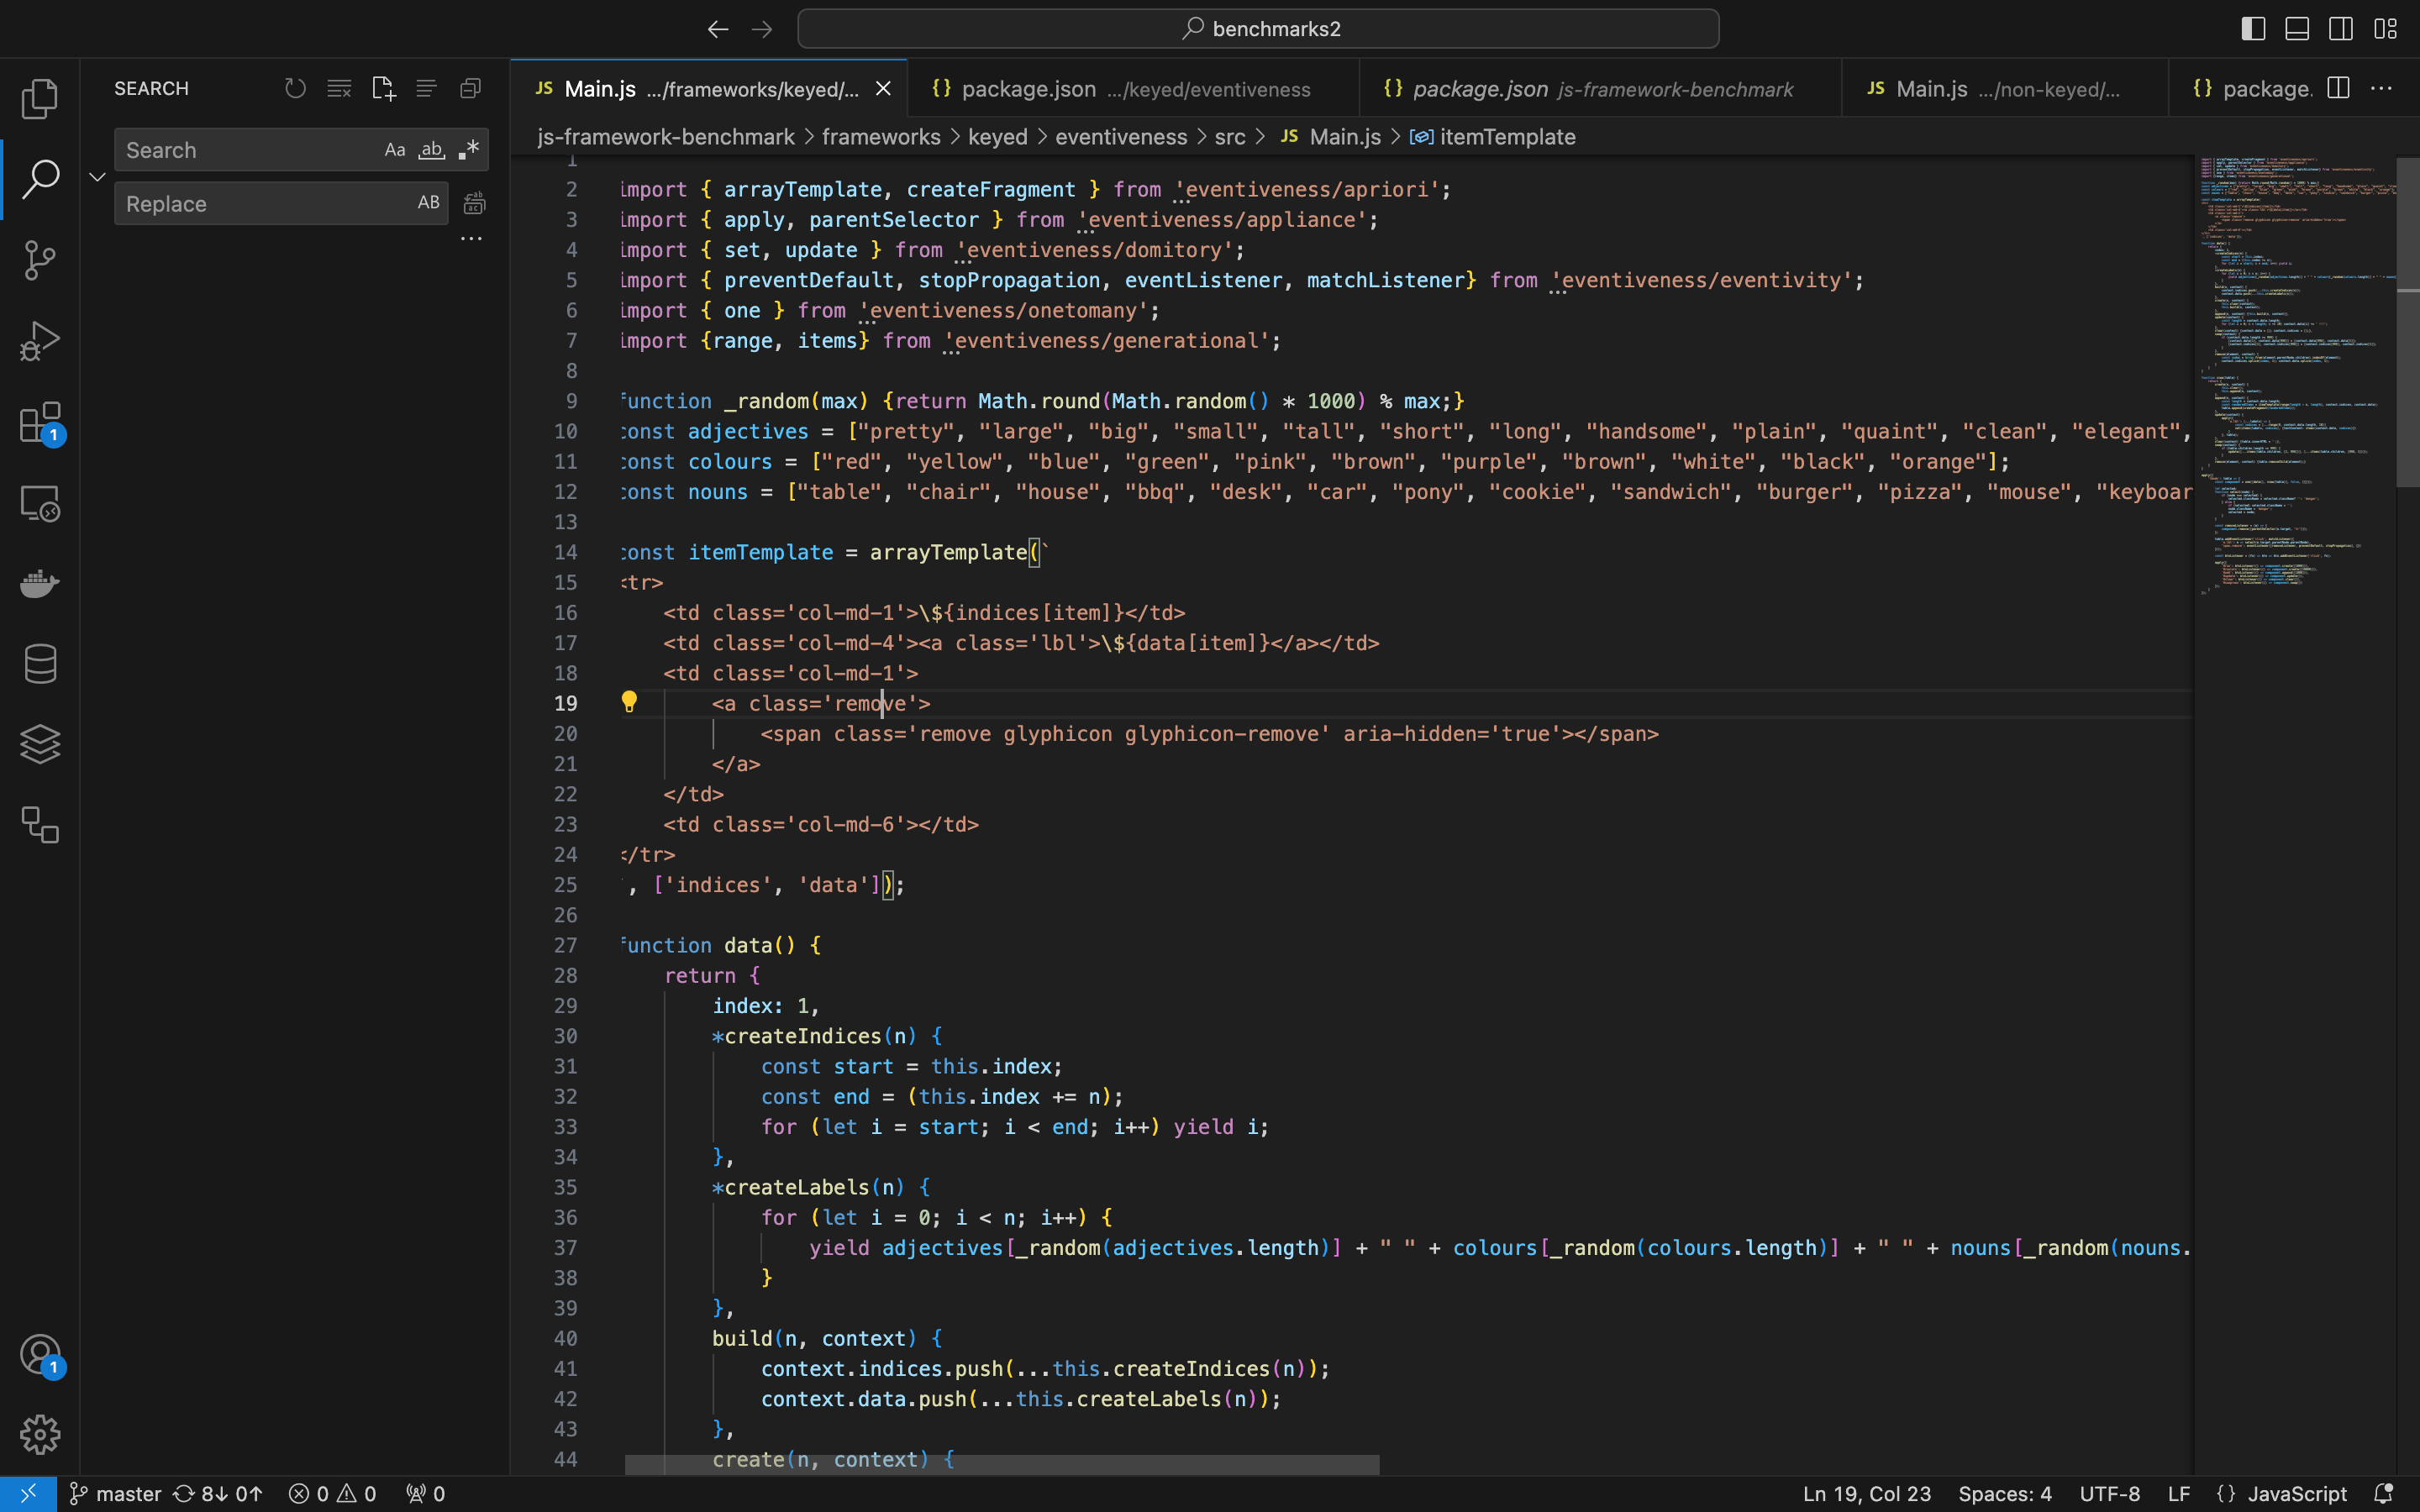Open keyed breadcrumb dropdown

[x=997, y=137]
